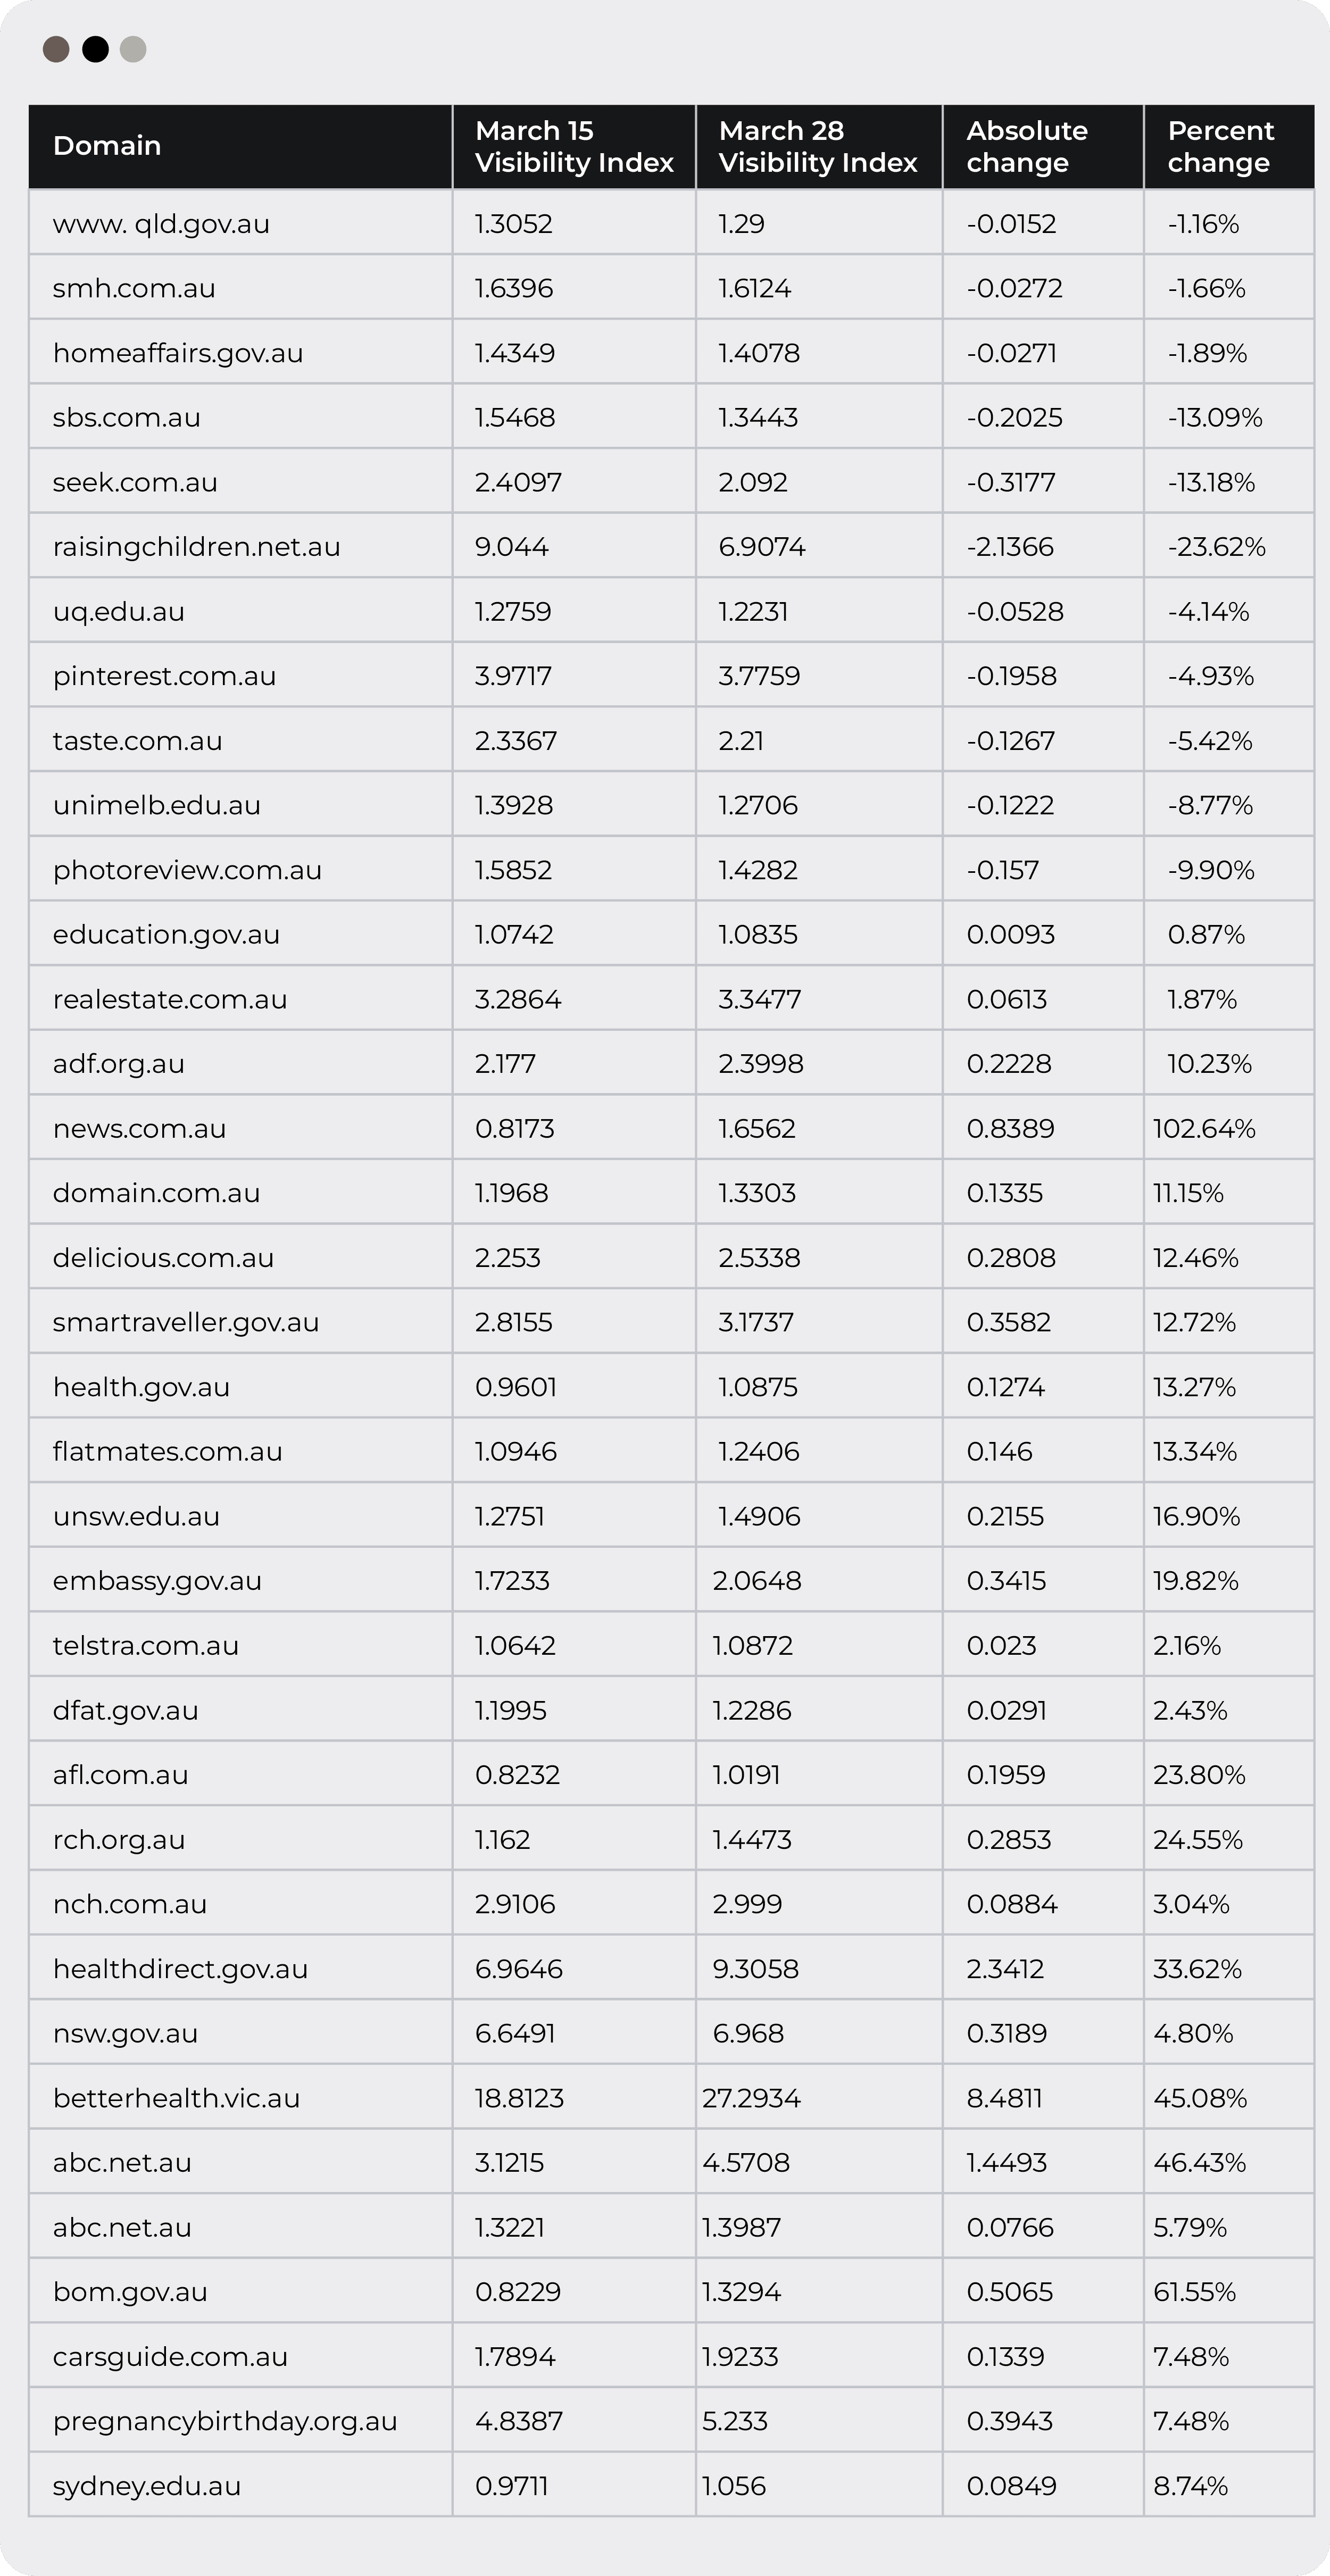Click the brown window dot at top left
Image resolution: width=1330 pixels, height=2576 pixels.
coord(56,49)
